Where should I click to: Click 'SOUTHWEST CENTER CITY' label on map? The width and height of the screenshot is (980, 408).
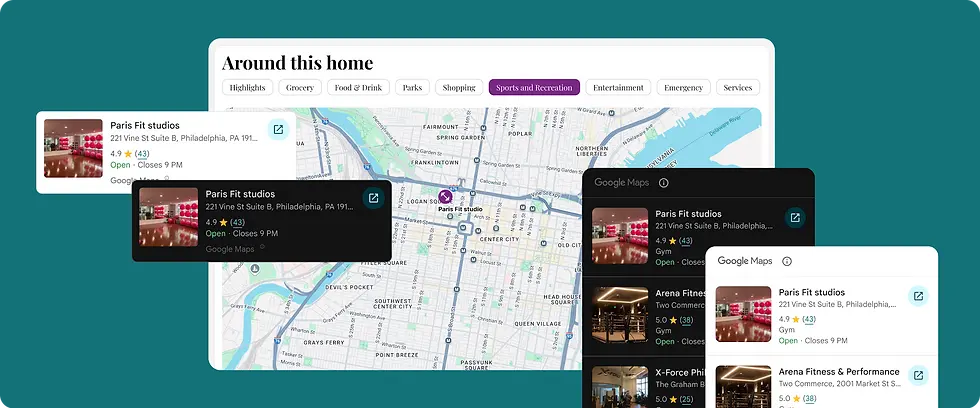coord(393,304)
